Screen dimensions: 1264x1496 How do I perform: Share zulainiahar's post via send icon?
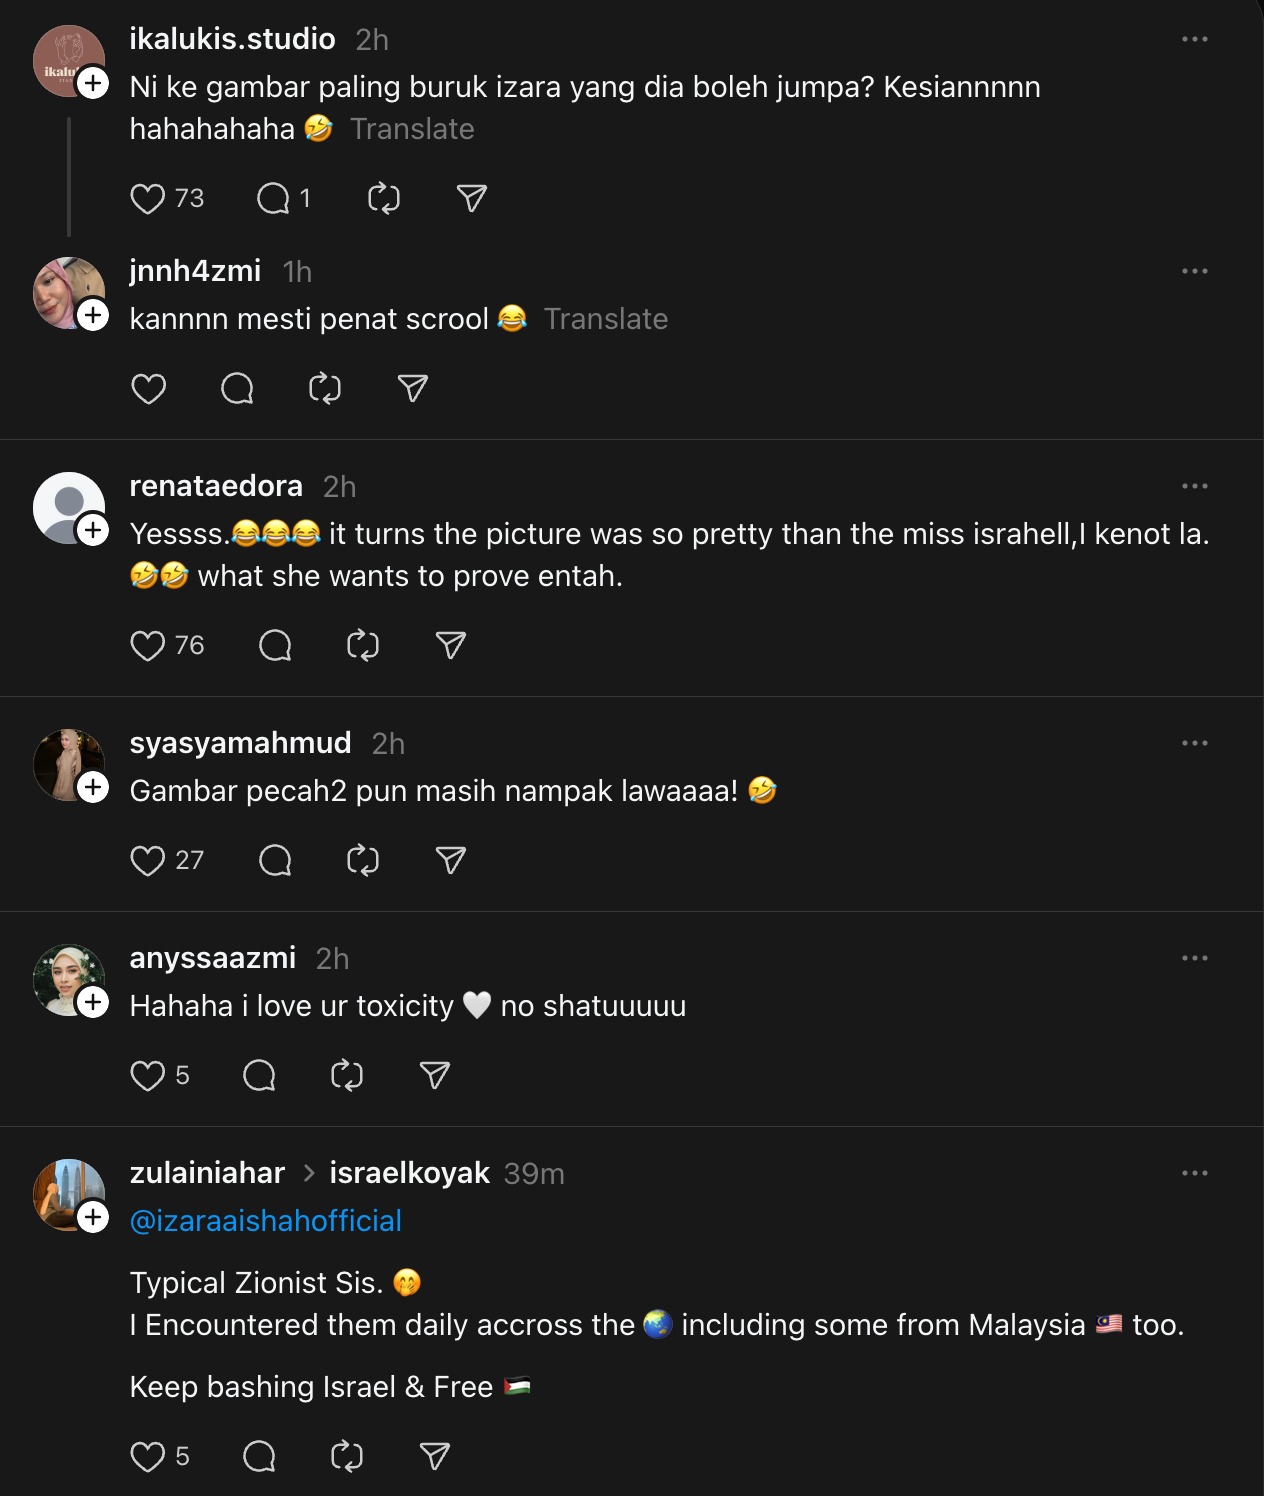(x=435, y=1456)
